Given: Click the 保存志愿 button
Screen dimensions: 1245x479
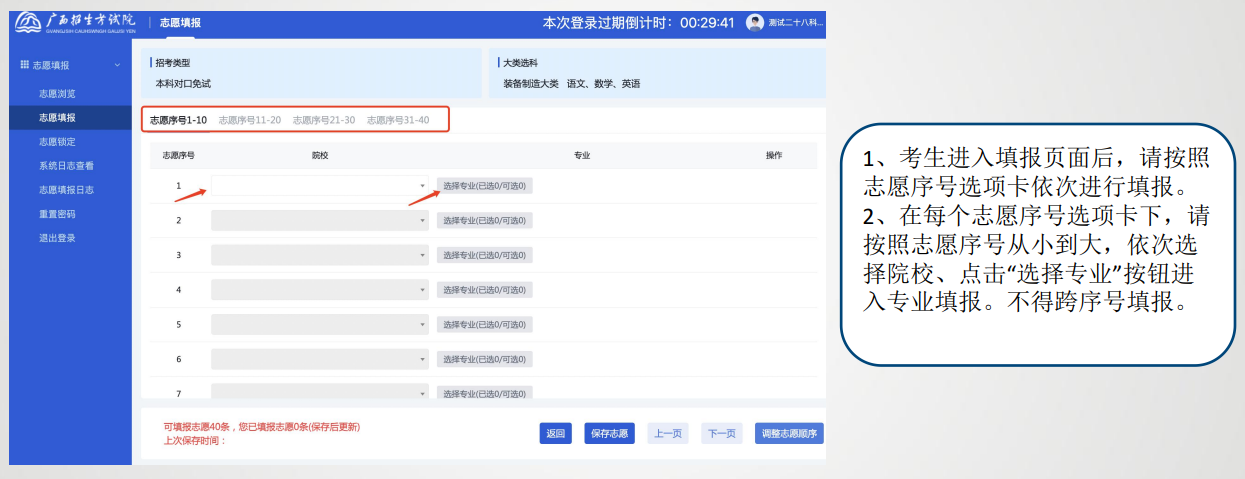Looking at the screenshot, I should 609,433.
